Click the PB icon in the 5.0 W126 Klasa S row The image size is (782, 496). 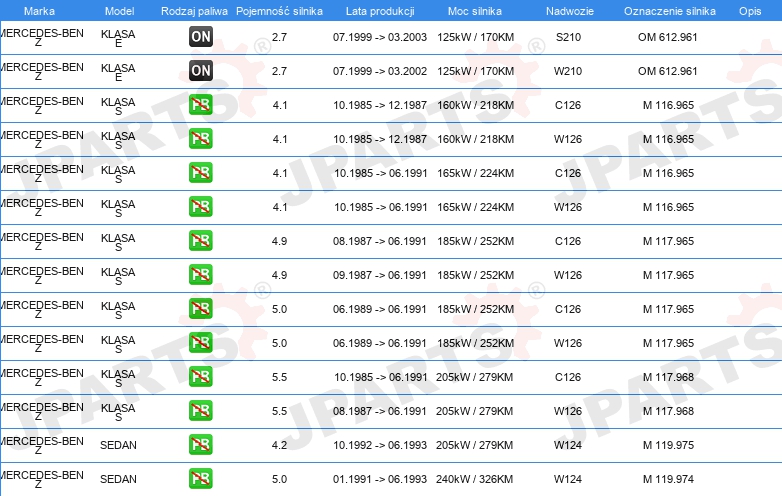(200, 343)
